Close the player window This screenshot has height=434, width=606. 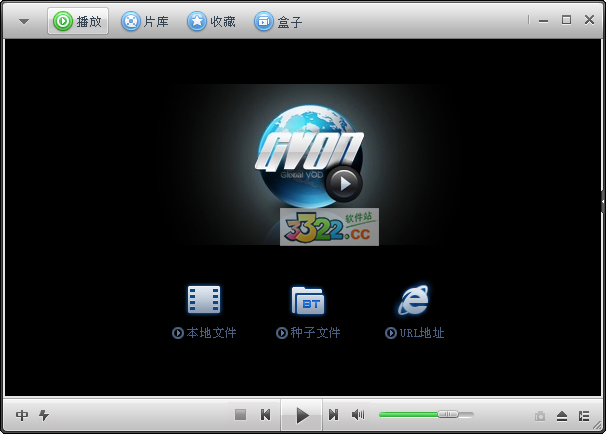pos(589,20)
